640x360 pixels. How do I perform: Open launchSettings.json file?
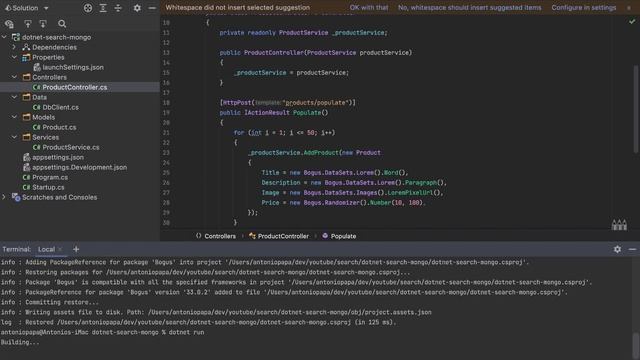coord(73,67)
